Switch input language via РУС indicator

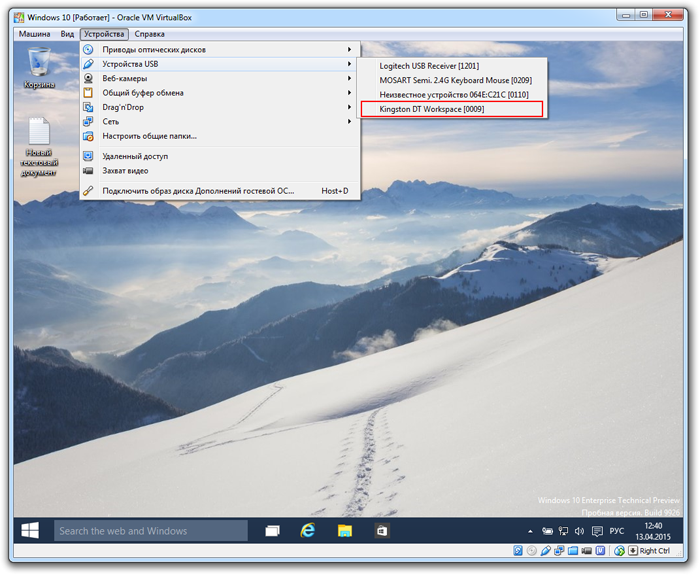(617, 531)
